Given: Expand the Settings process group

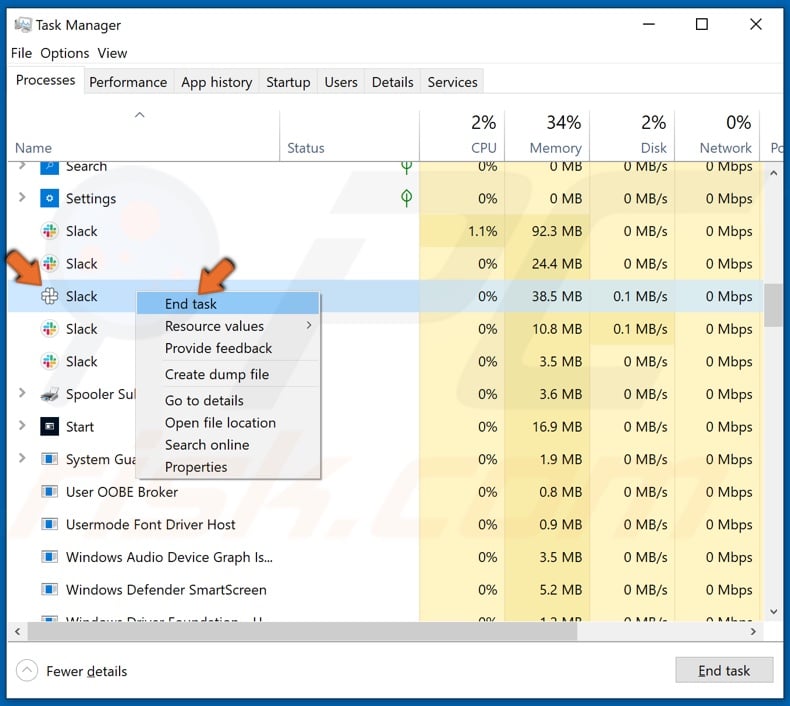Looking at the screenshot, I should pyautogui.click(x=22, y=198).
